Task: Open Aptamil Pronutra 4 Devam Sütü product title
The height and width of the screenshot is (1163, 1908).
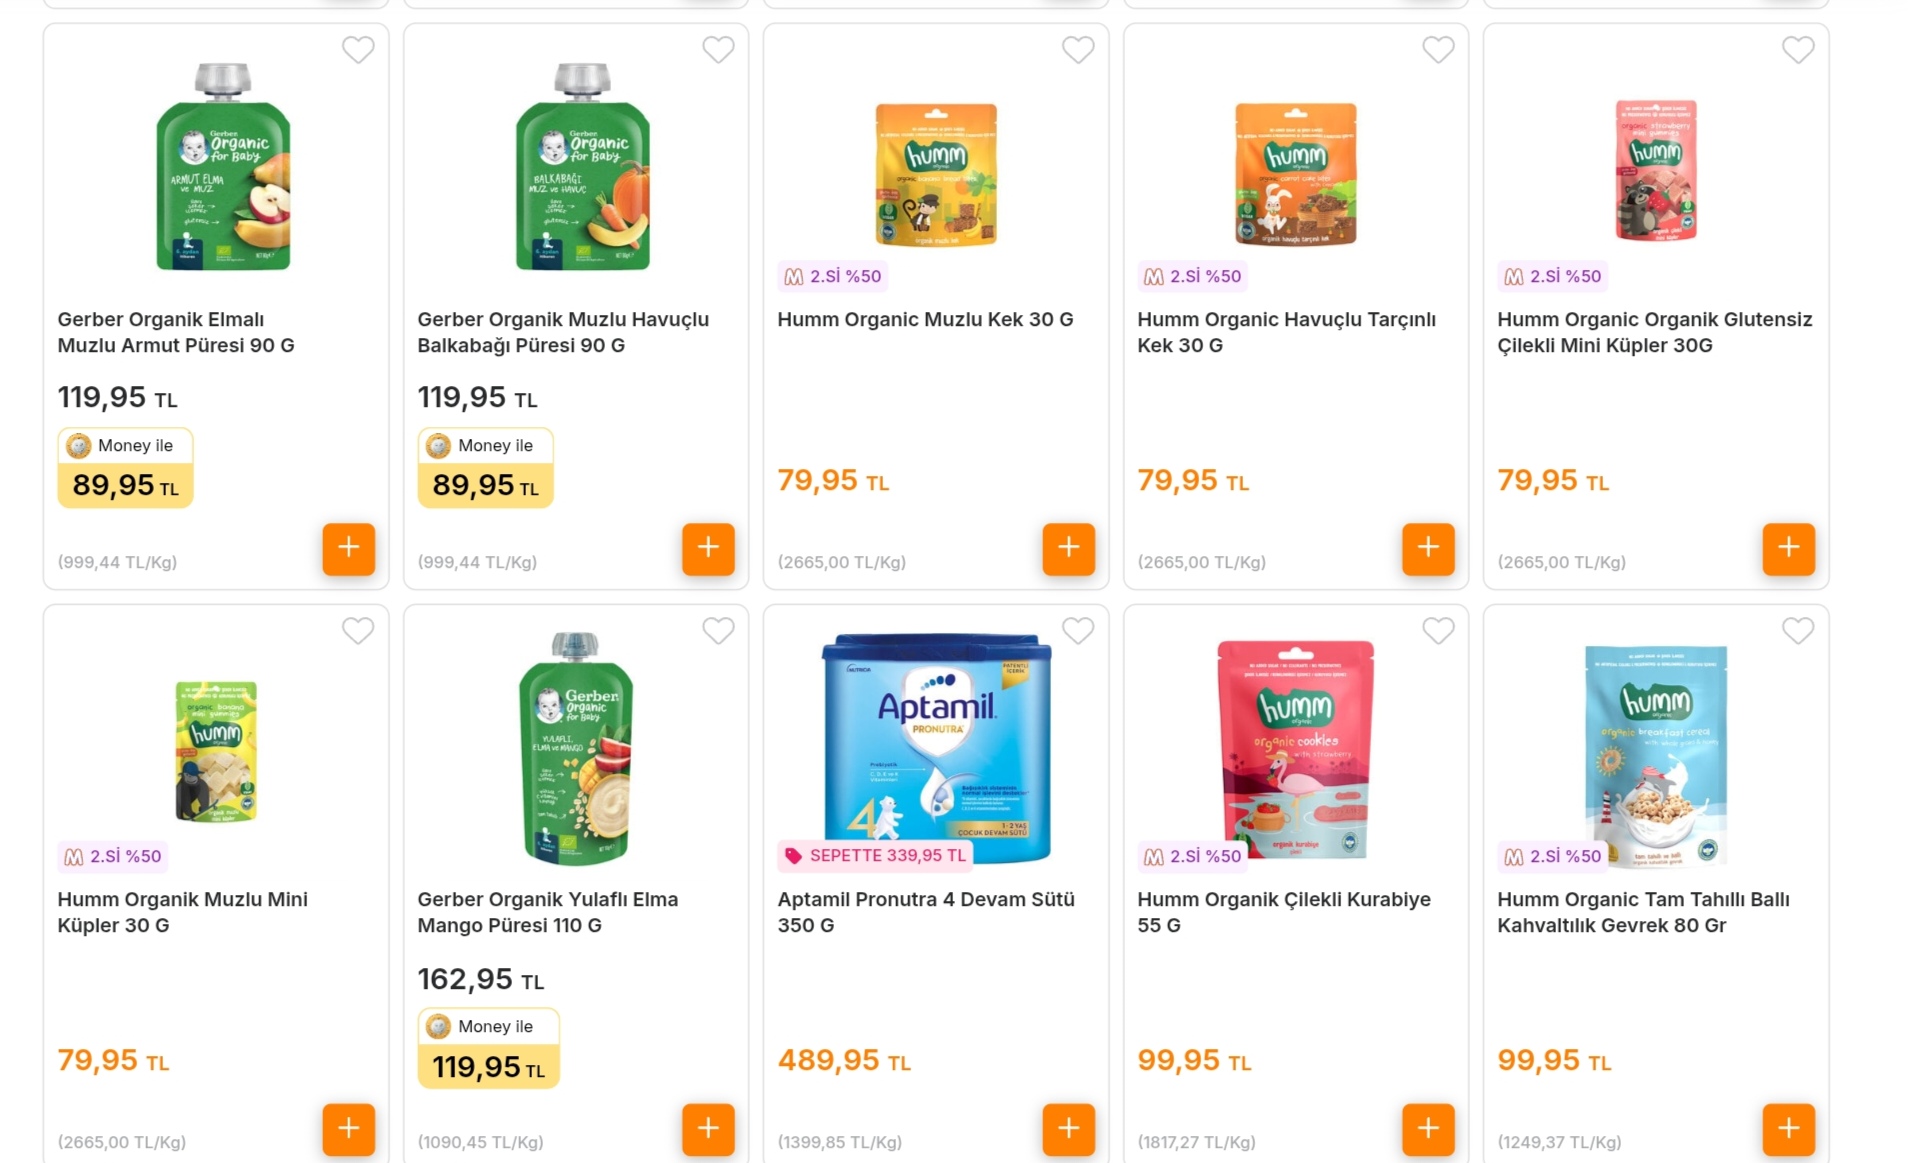Action: coord(926,912)
